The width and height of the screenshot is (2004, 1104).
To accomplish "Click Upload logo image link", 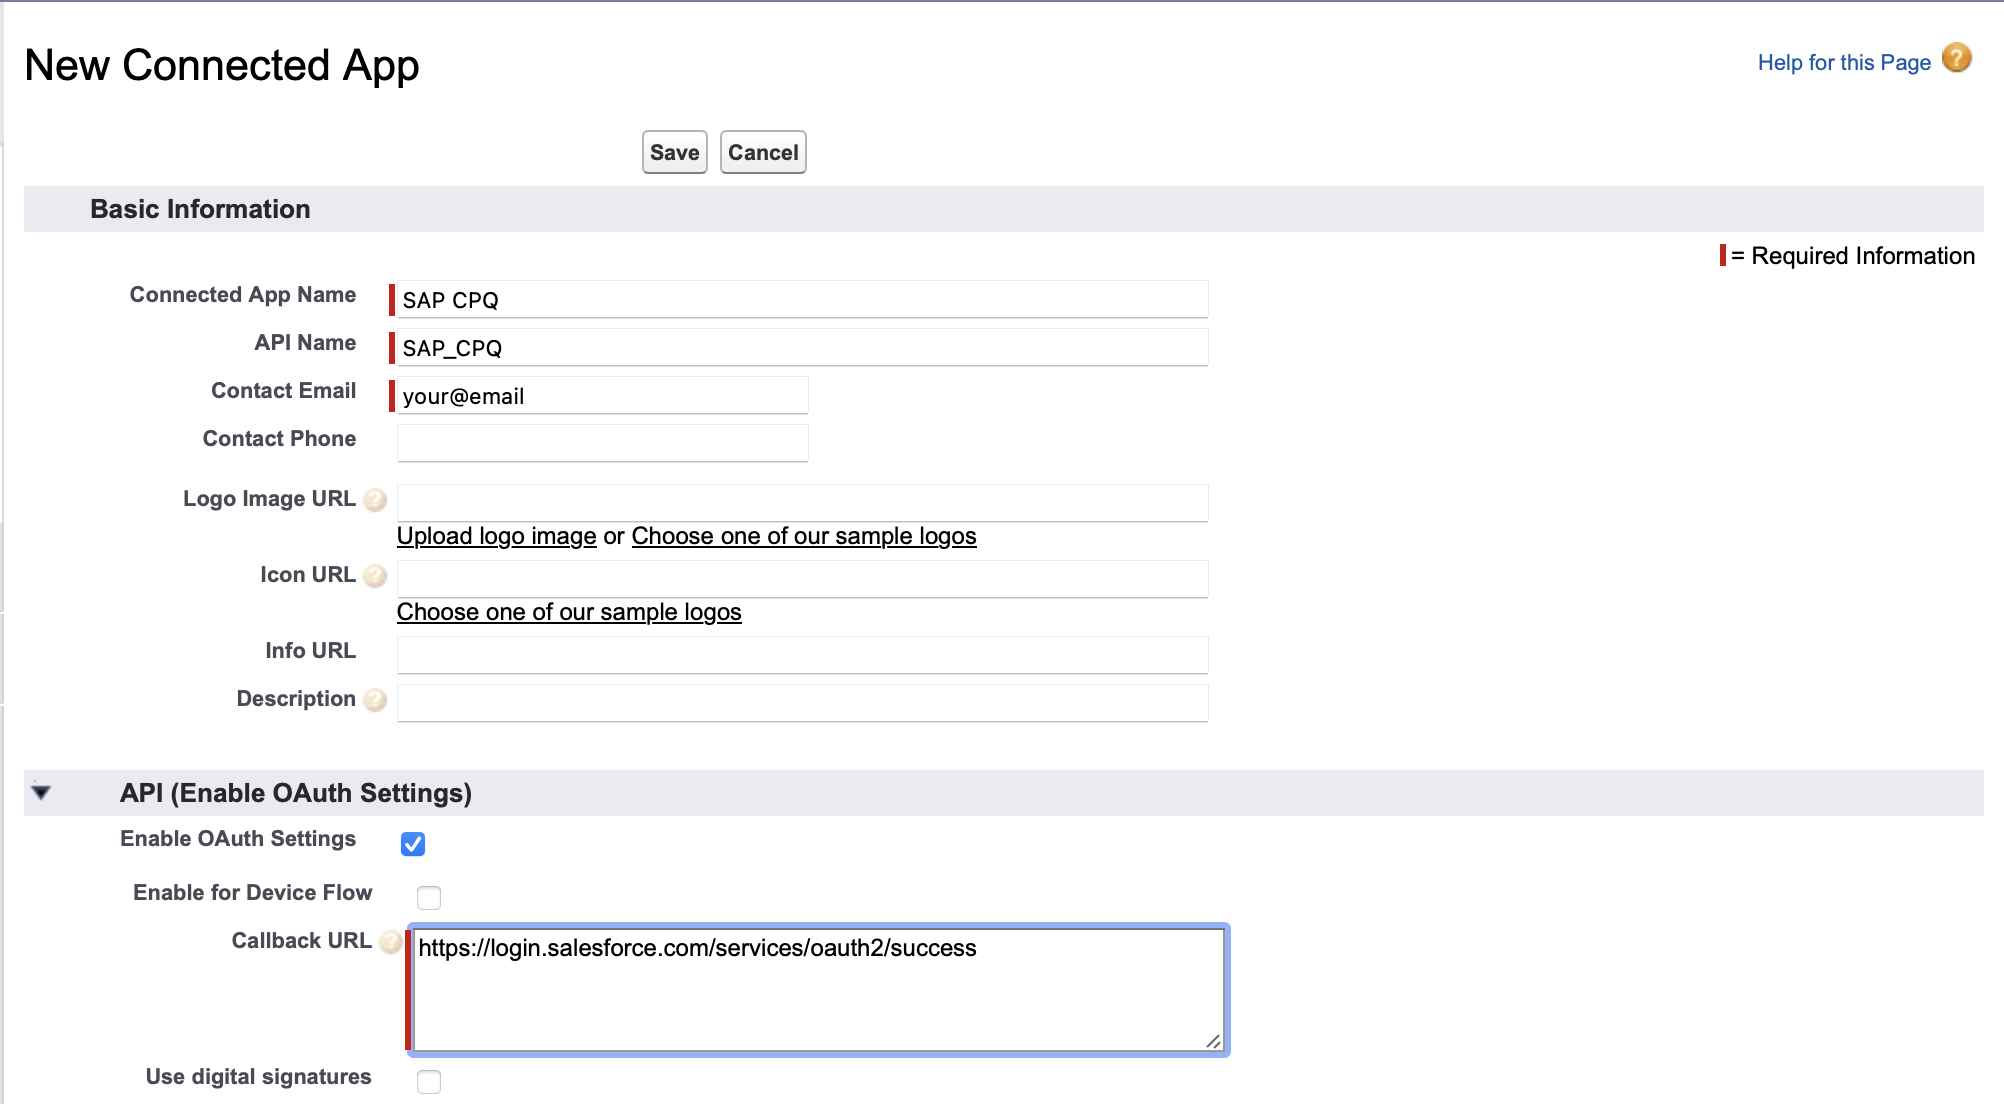I will [x=496, y=536].
